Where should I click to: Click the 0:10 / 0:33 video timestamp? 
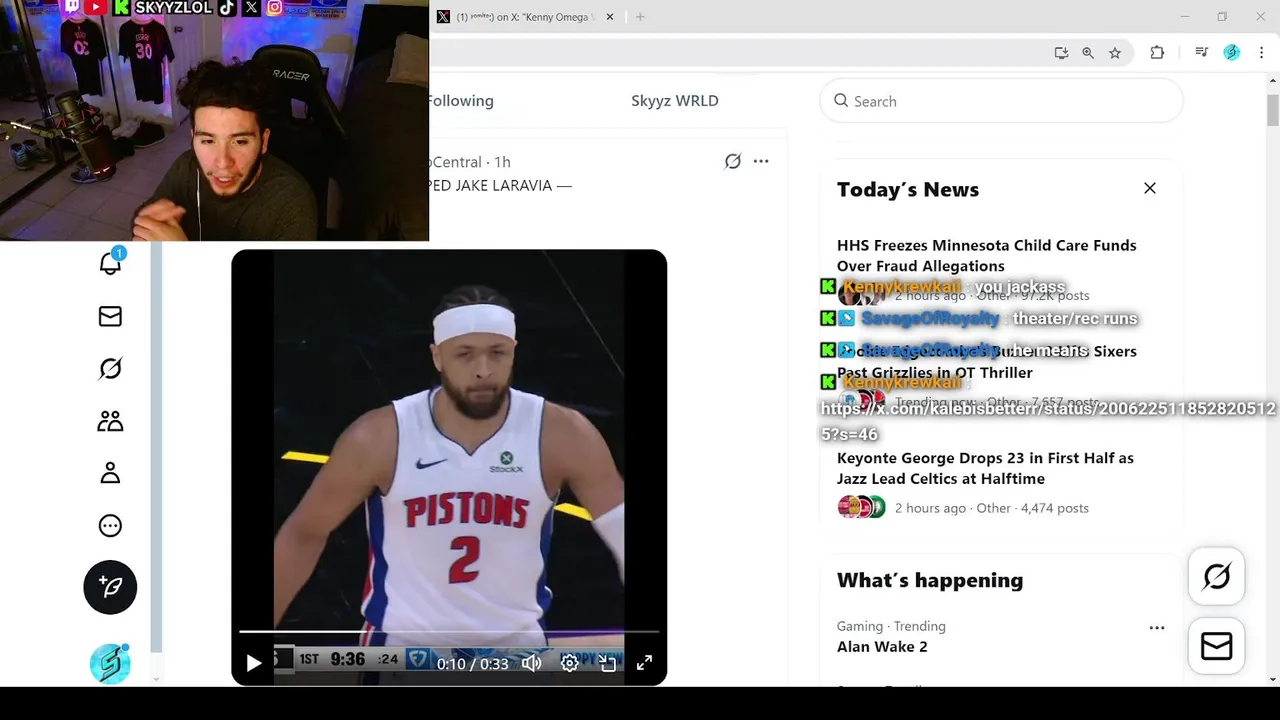[x=472, y=664]
